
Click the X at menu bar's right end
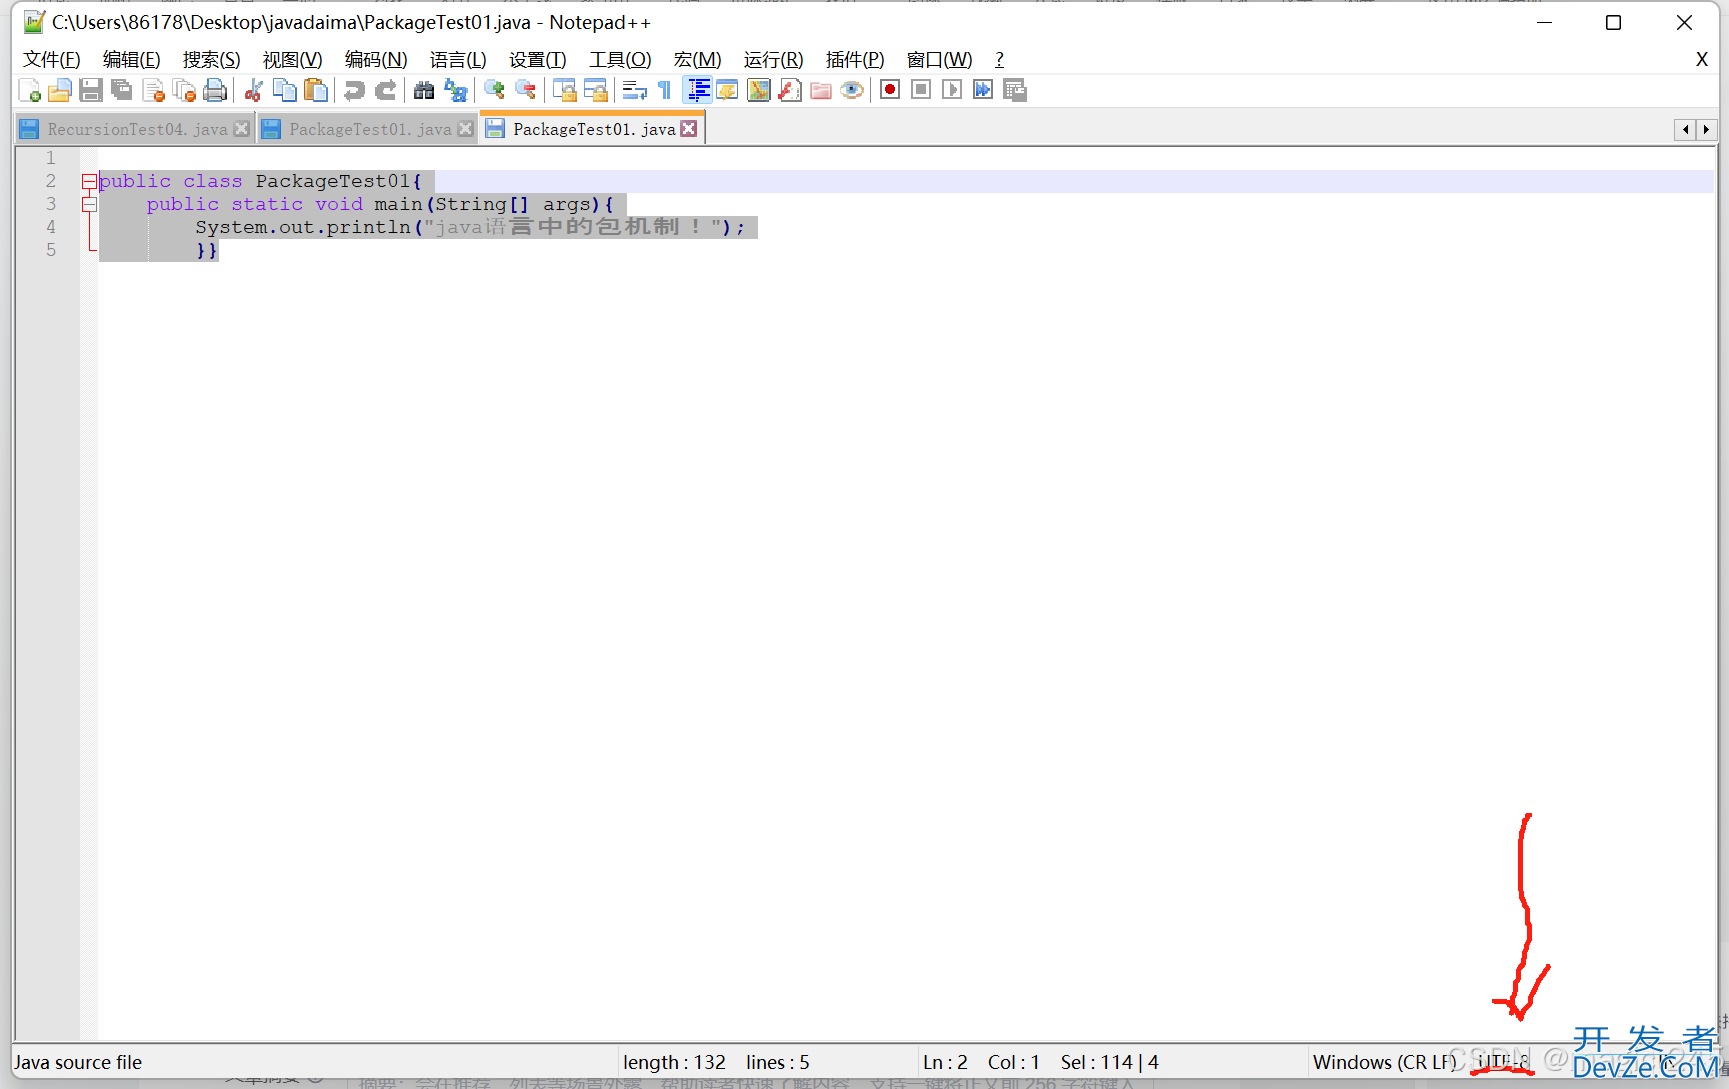[x=1701, y=60]
